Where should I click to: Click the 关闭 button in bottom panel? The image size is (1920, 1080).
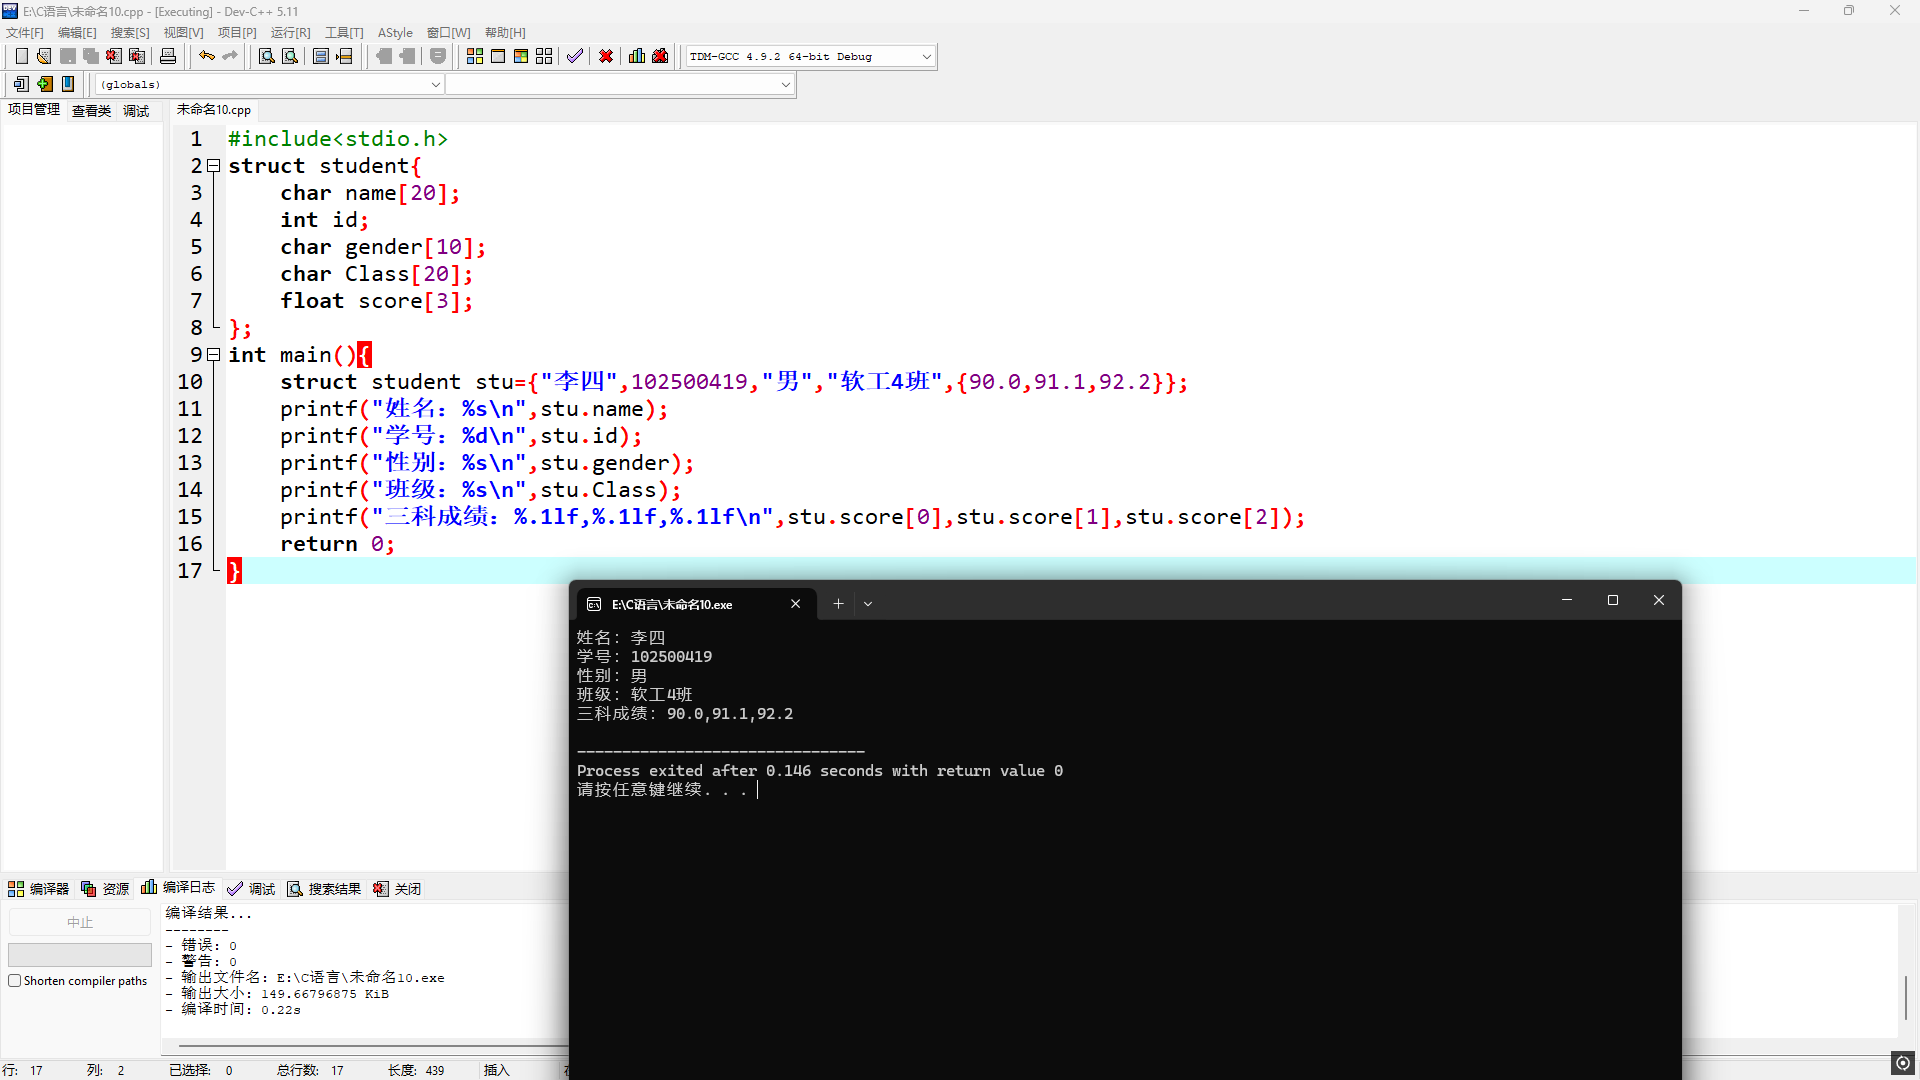[397, 889]
